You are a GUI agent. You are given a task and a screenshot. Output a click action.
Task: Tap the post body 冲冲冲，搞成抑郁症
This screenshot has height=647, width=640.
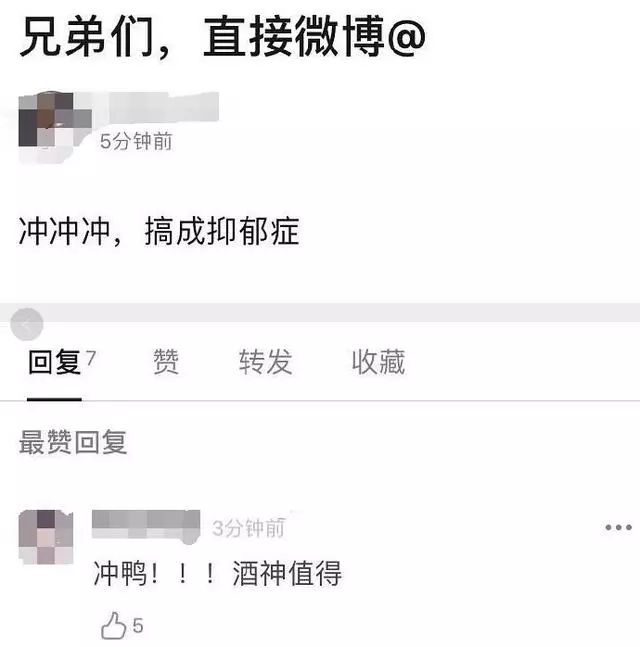(x=159, y=231)
